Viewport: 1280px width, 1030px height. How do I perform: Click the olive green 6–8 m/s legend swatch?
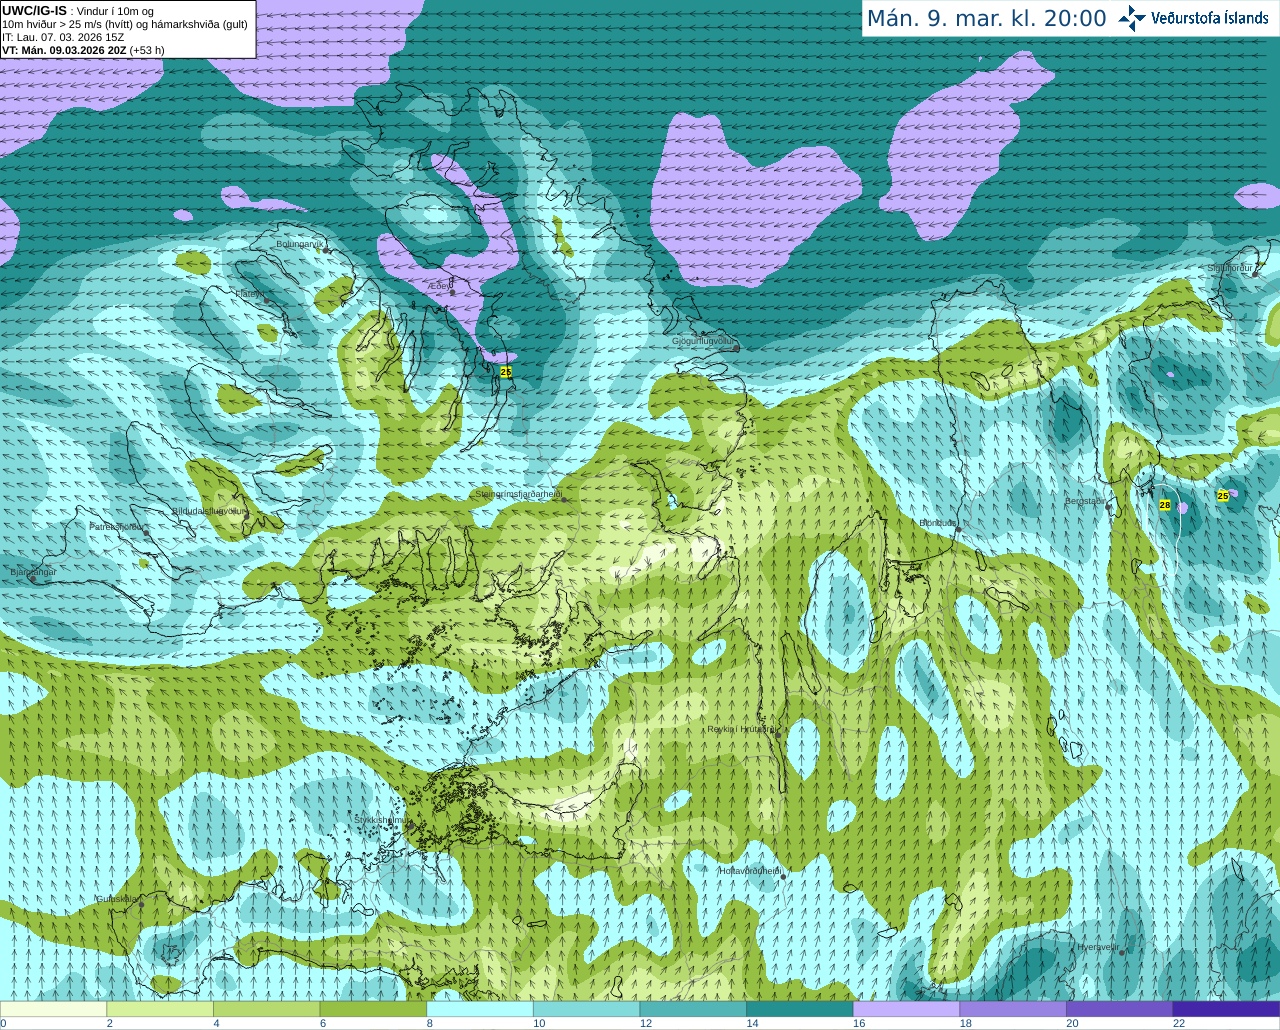click(373, 1008)
